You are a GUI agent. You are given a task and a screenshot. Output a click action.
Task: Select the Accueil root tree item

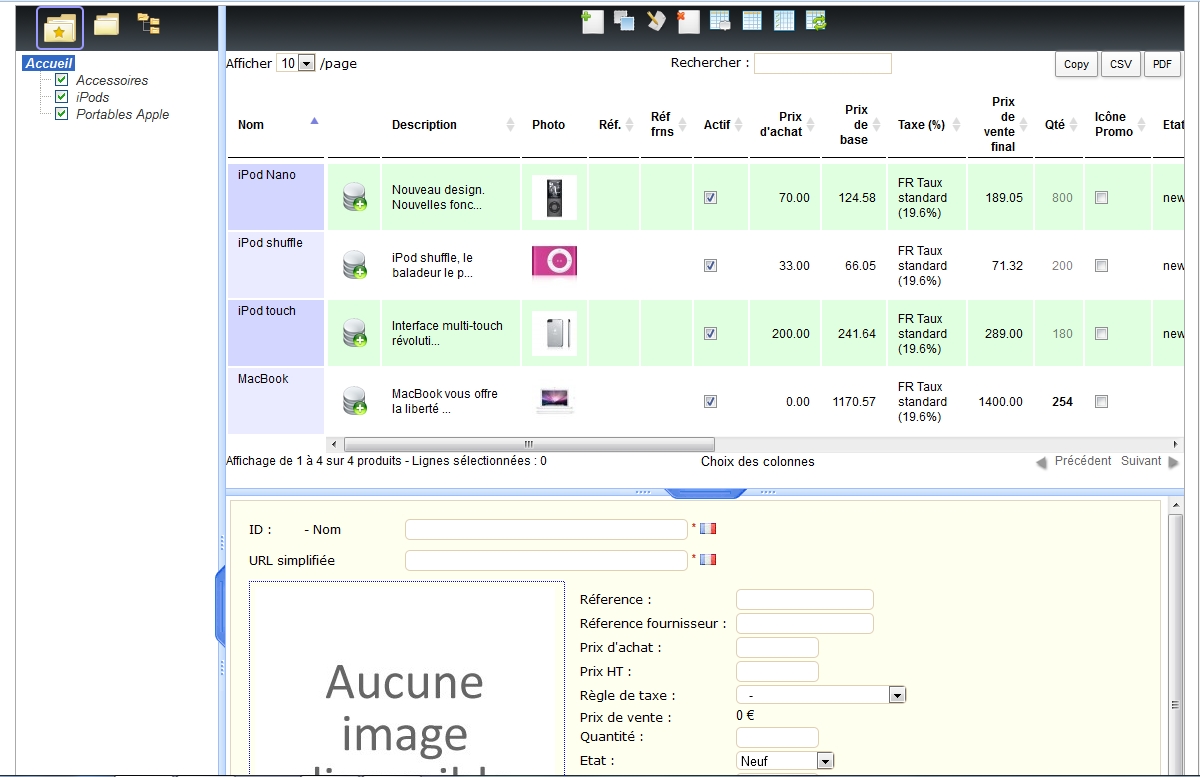(x=49, y=63)
